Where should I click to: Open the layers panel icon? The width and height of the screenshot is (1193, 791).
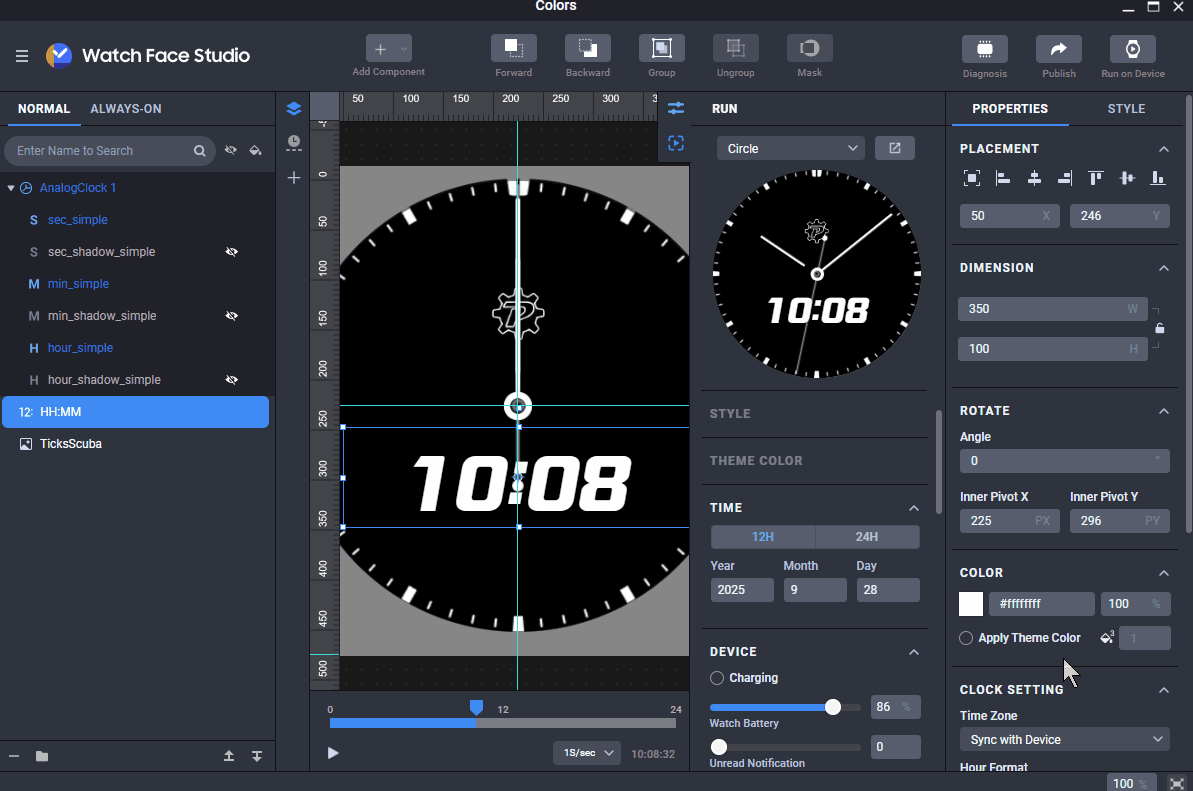pyautogui.click(x=293, y=109)
